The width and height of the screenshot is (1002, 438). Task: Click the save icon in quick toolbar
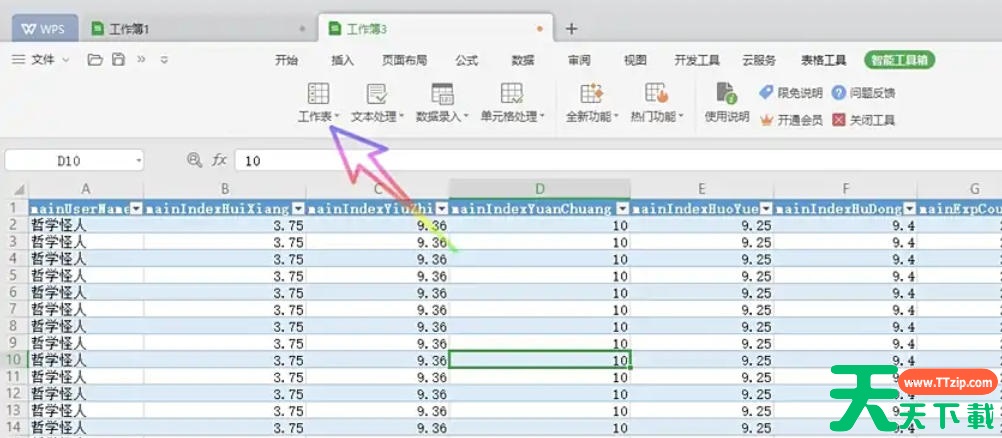click(x=118, y=60)
